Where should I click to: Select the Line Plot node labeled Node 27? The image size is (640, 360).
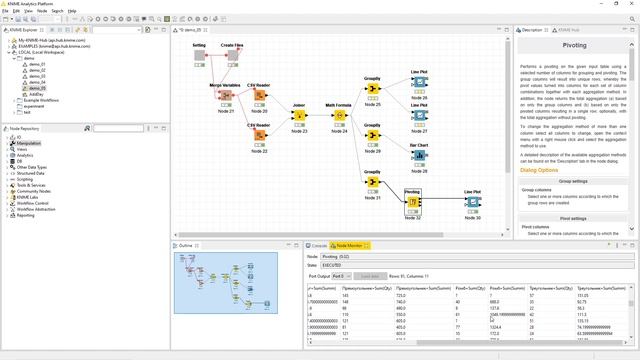tap(419, 116)
